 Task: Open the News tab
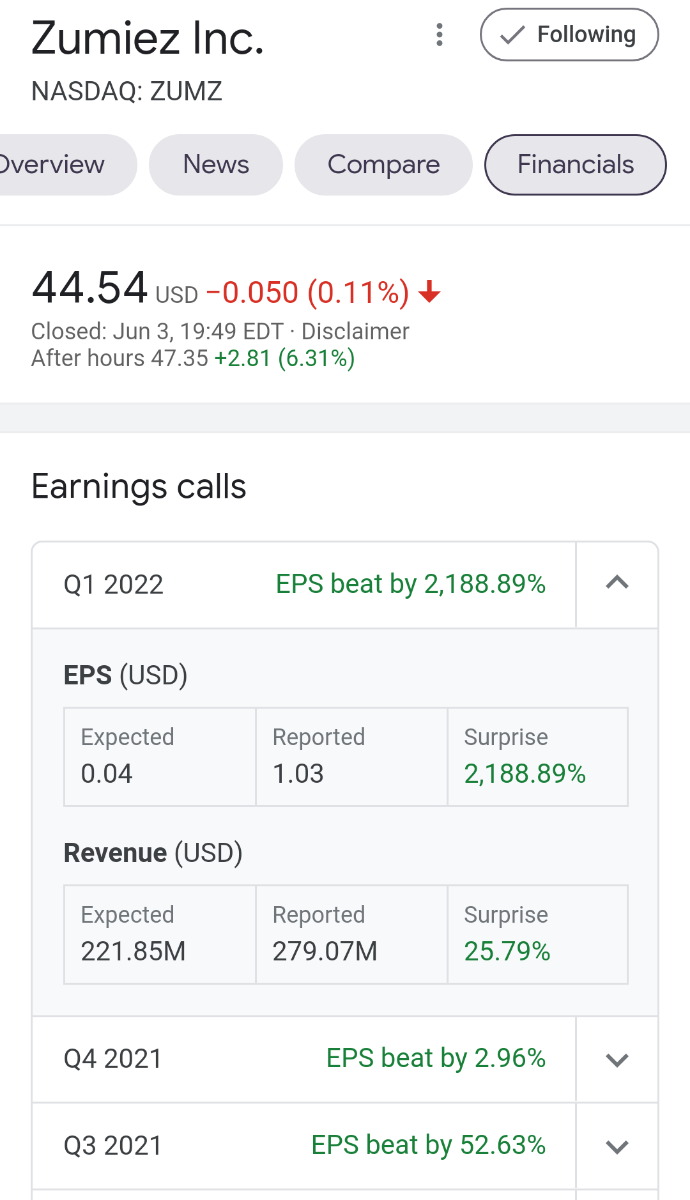(x=216, y=165)
